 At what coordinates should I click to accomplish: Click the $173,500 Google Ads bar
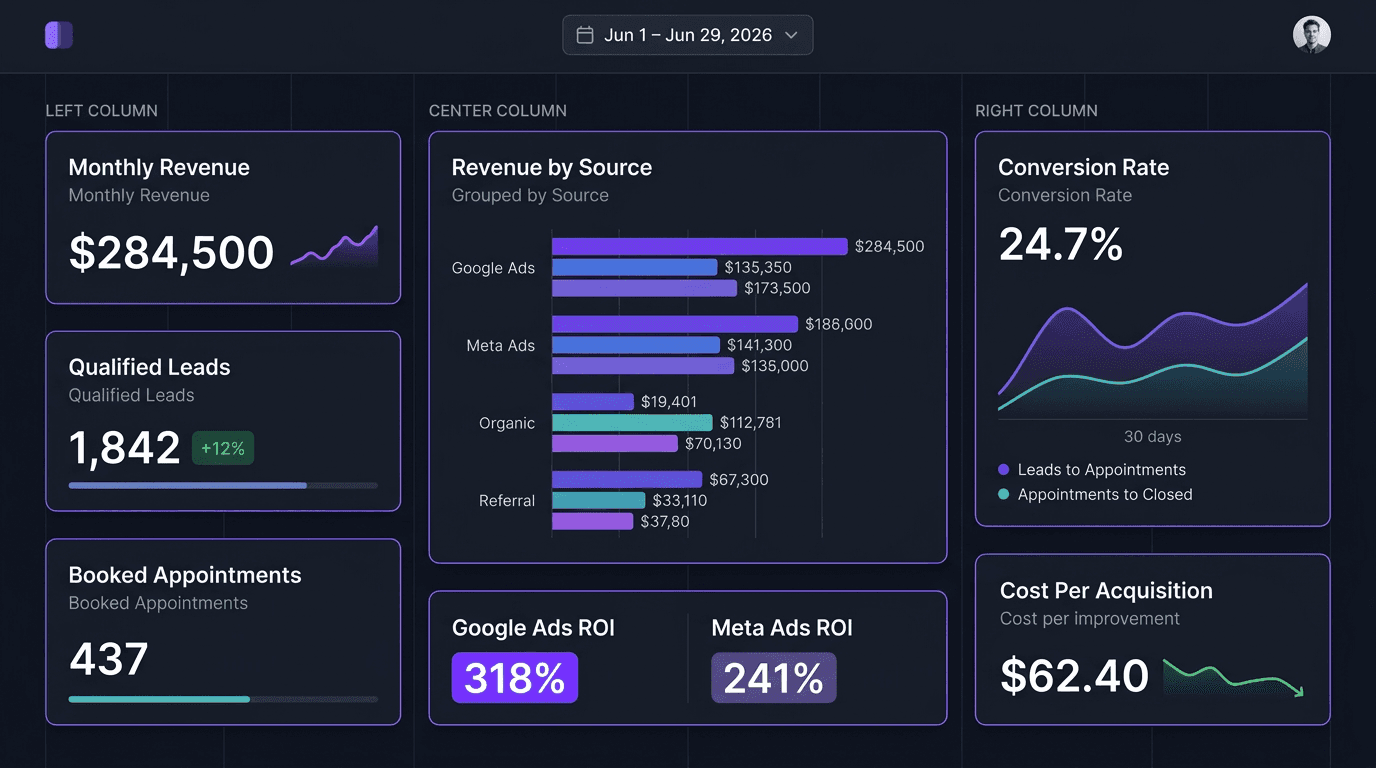click(645, 288)
